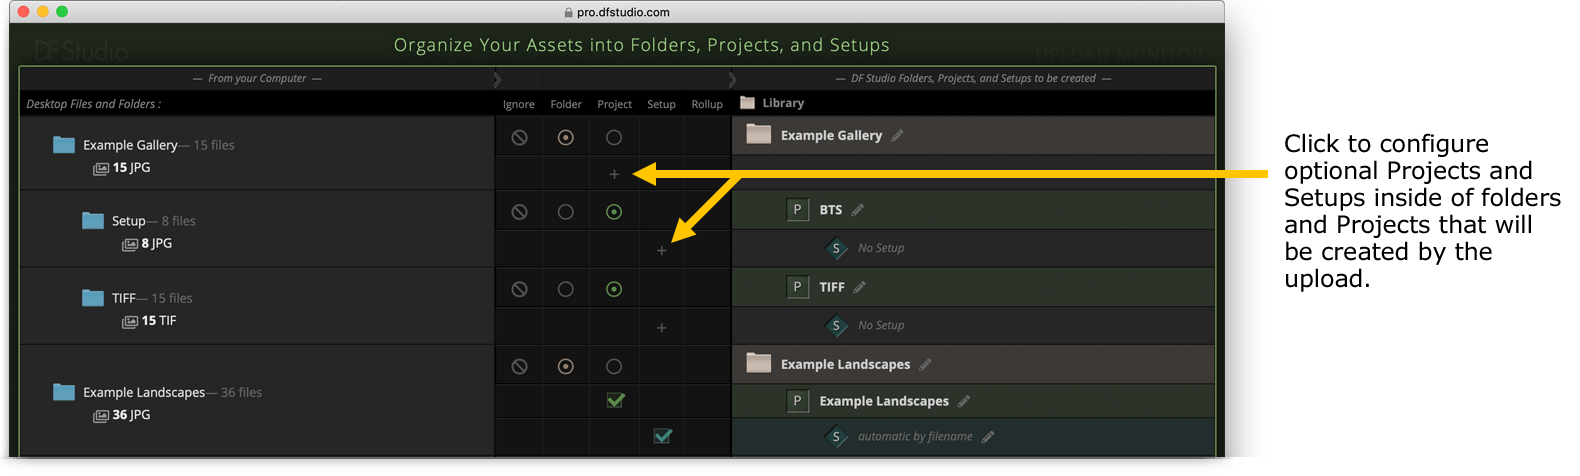
Task: Select Ignore icon for Setup row
Action: pos(519,212)
